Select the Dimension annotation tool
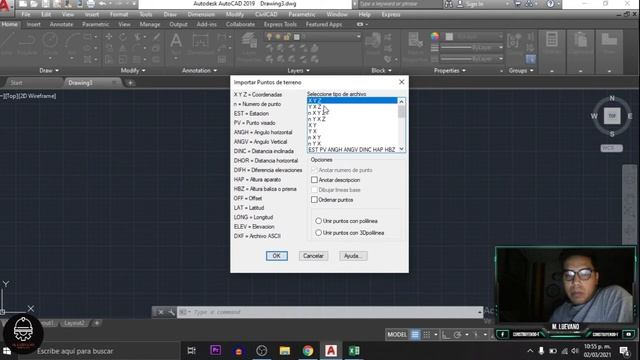 point(200,43)
